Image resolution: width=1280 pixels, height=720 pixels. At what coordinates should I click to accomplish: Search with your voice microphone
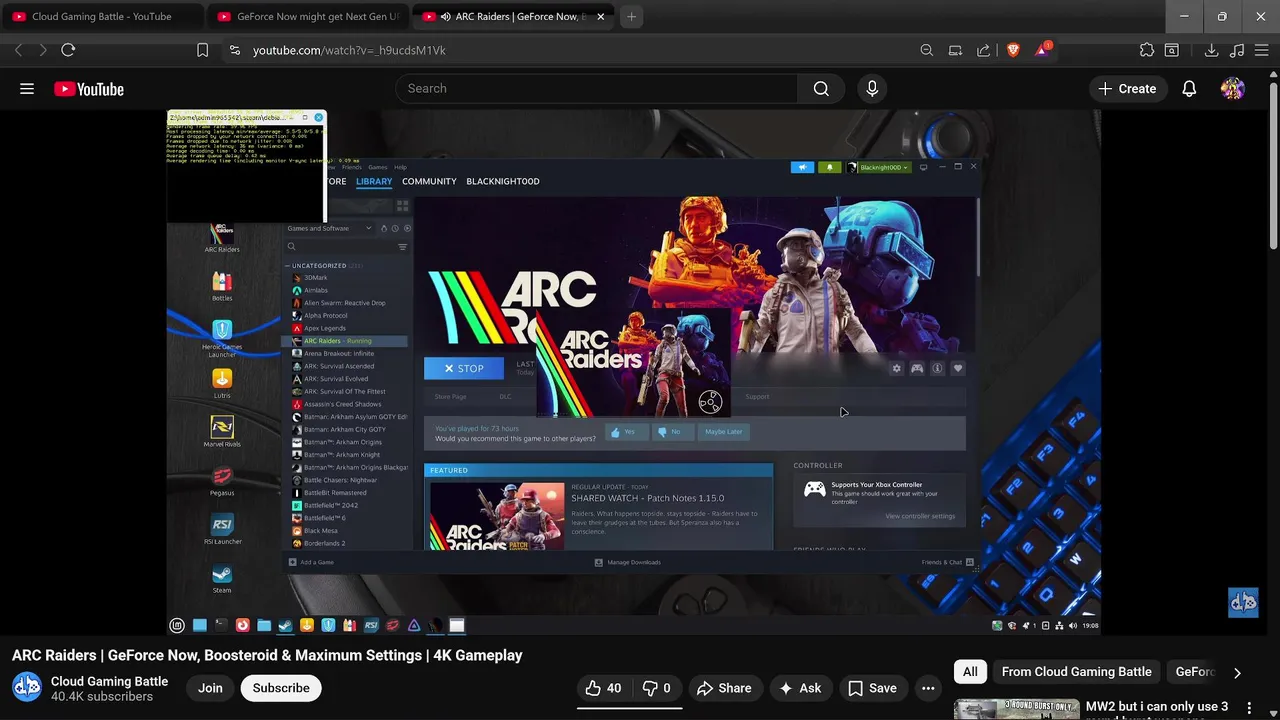[x=872, y=89]
